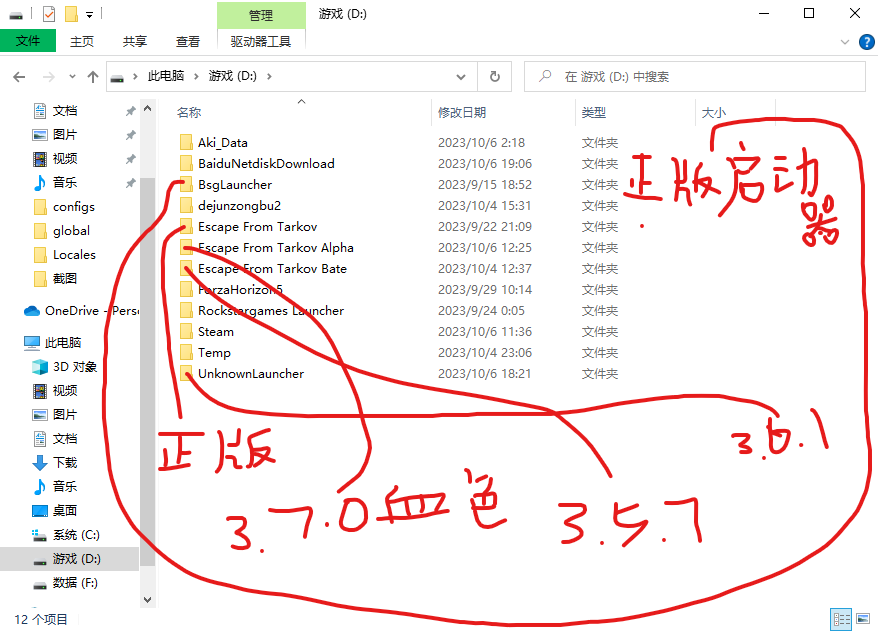The image size is (878, 632).
Task: Switch to the 主页 ribbon tab
Action: click(x=82, y=41)
